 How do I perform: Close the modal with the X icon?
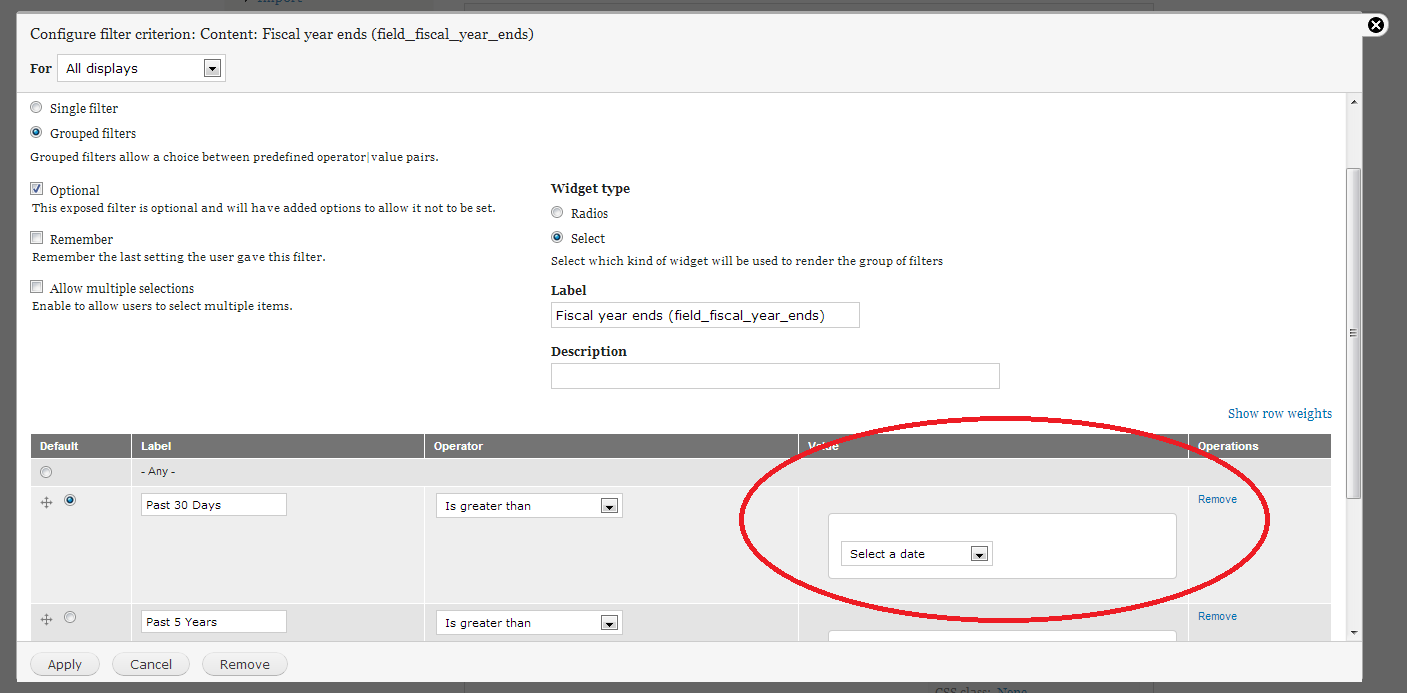point(1376,25)
